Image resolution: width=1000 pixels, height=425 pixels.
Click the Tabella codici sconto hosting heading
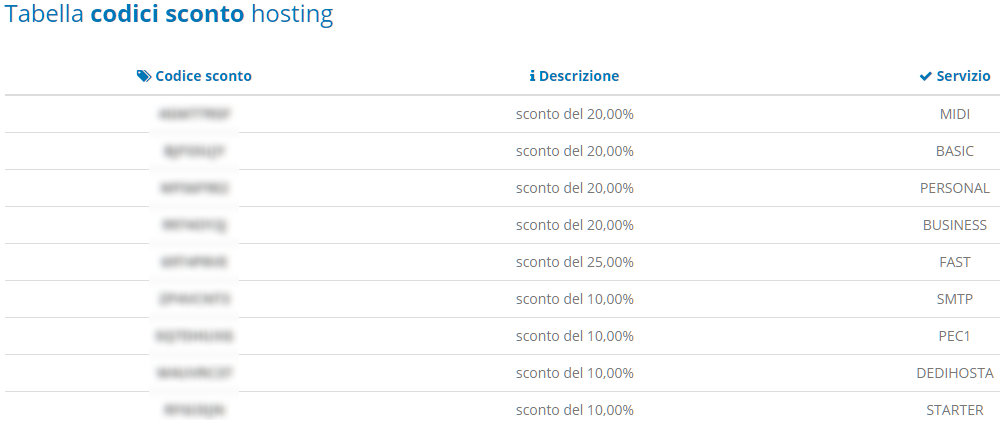(x=169, y=14)
